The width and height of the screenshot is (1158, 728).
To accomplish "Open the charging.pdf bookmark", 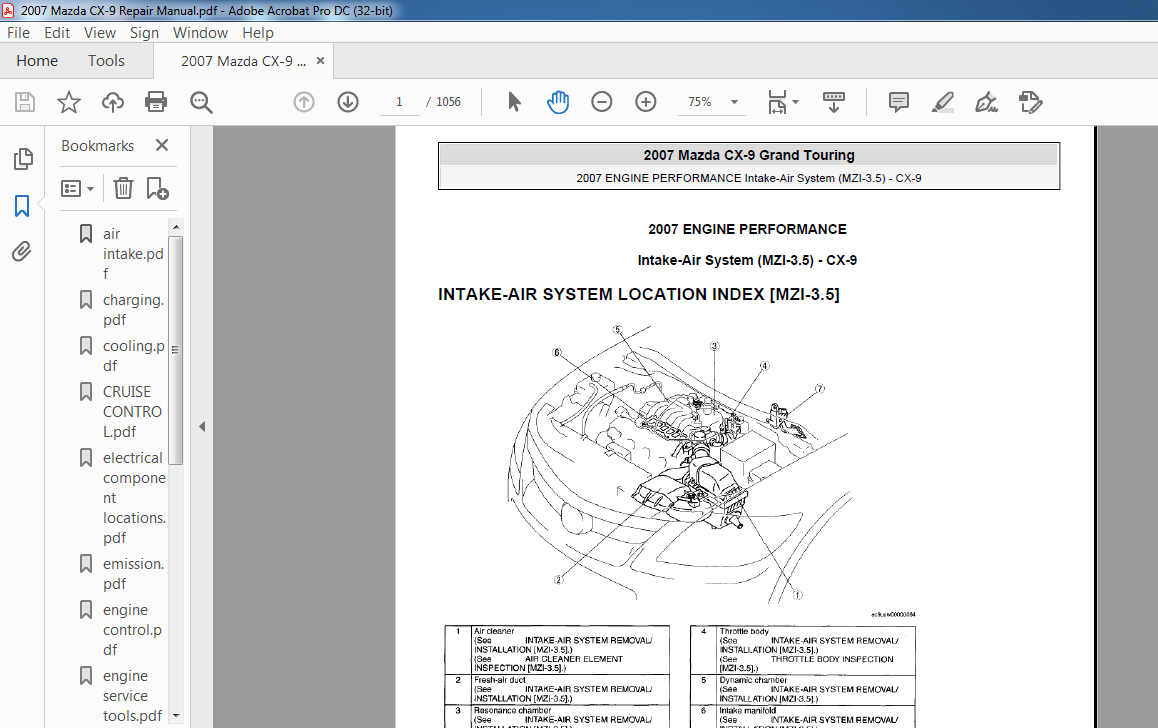I will [x=133, y=309].
